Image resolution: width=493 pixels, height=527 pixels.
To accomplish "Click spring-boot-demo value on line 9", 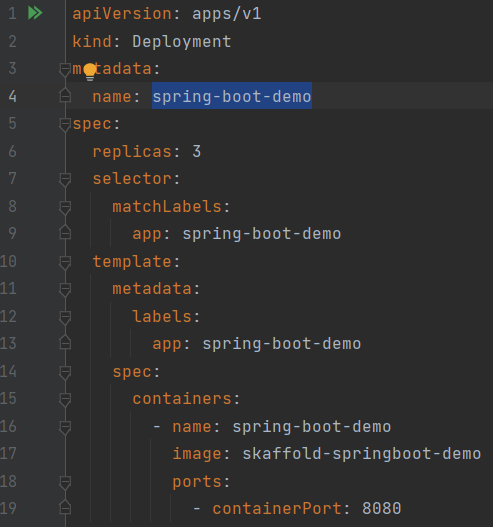I will click(262, 234).
